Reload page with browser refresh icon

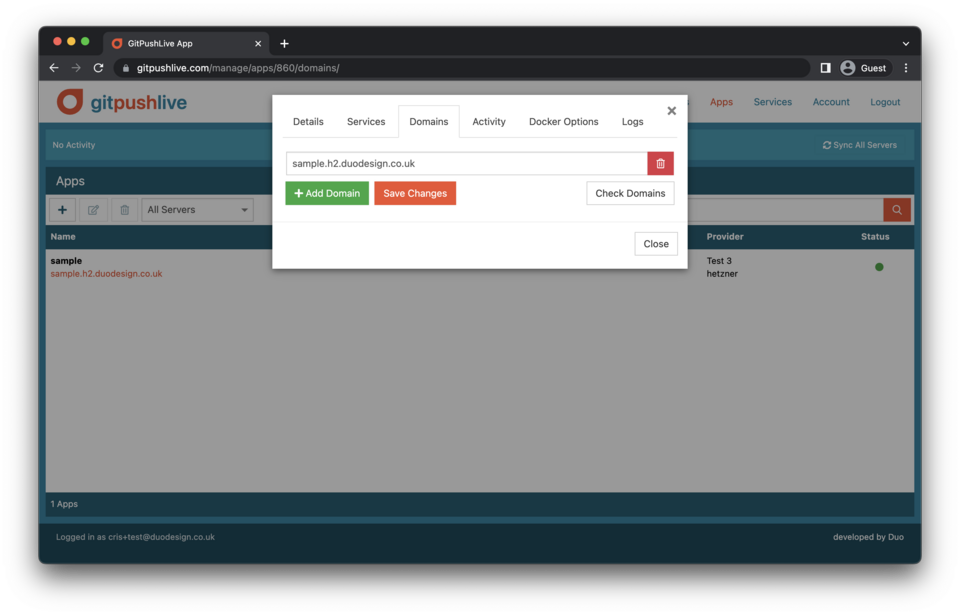tap(98, 68)
